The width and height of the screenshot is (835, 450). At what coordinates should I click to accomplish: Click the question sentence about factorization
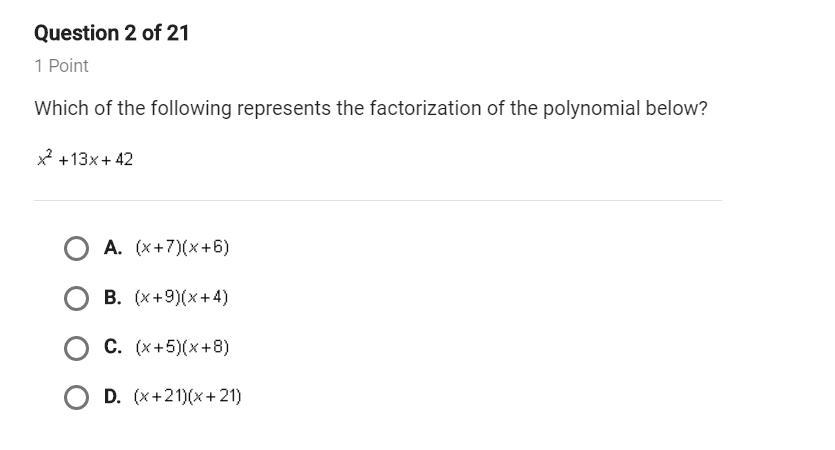(x=371, y=109)
